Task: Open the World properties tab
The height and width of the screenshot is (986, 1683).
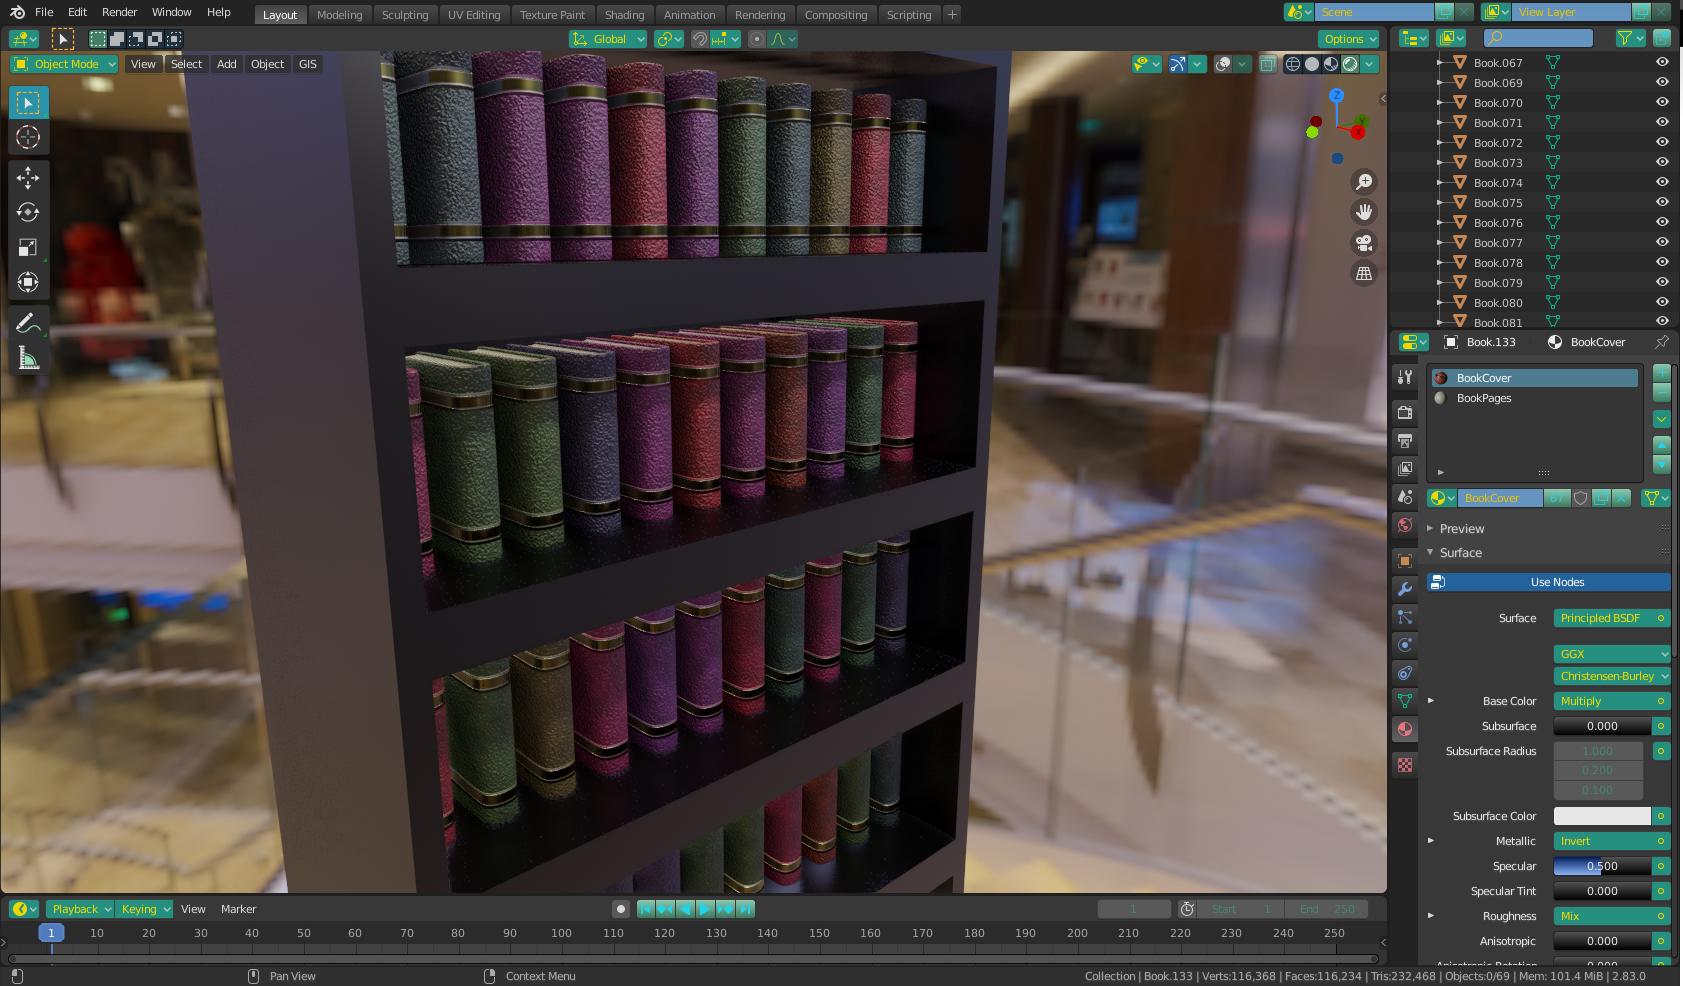Action: click(x=1405, y=525)
